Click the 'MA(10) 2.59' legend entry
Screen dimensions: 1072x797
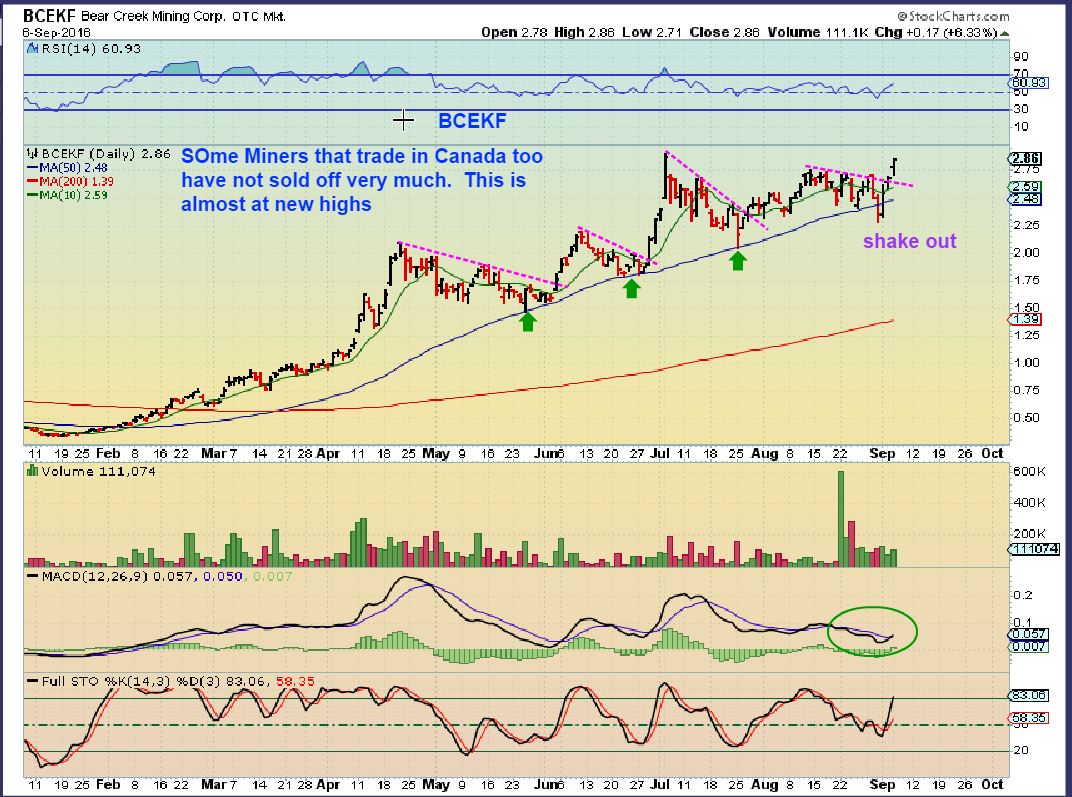pyautogui.click(x=67, y=195)
